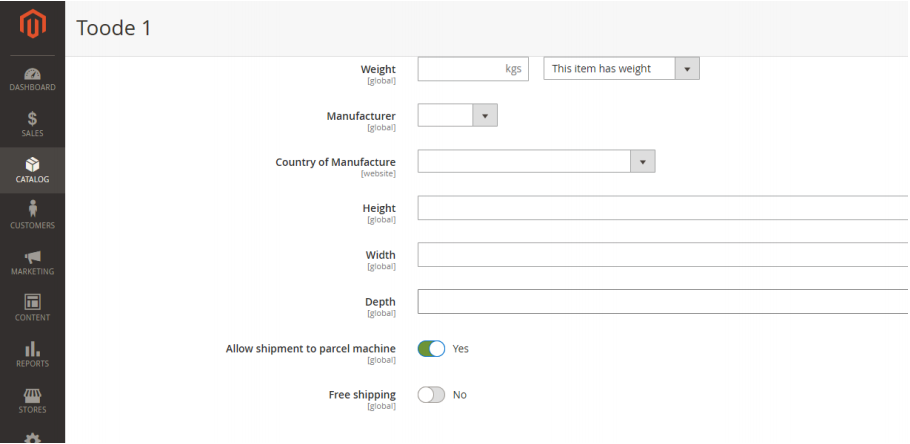
Task: Click the Free shipping label
Action: point(362,395)
